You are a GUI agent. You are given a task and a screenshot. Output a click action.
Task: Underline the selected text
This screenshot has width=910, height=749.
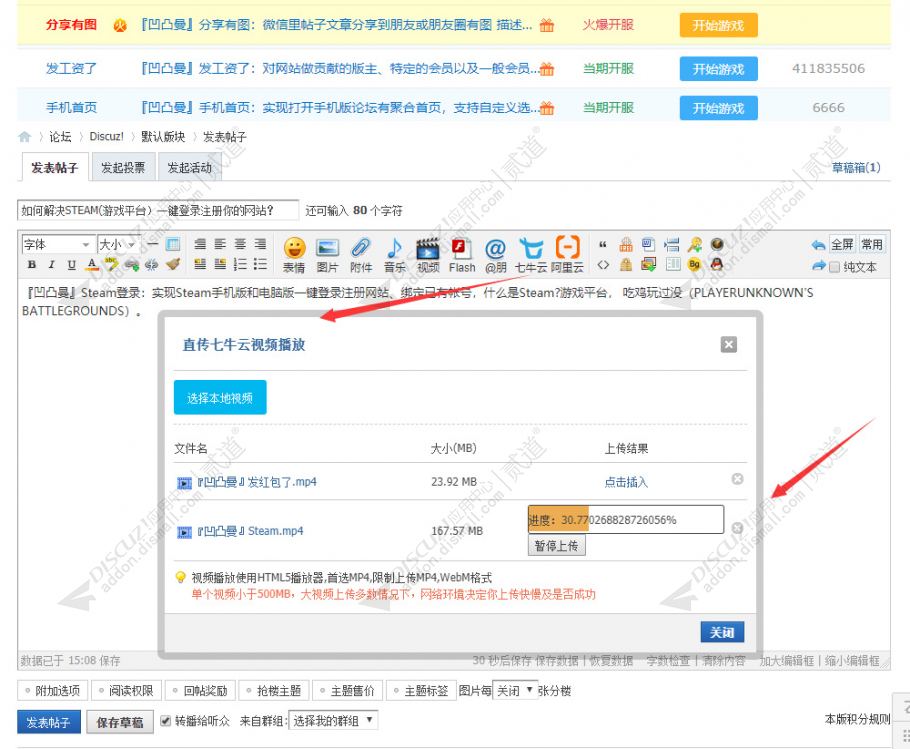tap(72, 265)
